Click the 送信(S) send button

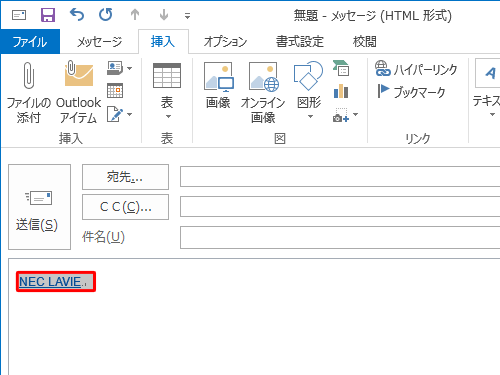pyautogui.click(x=39, y=207)
